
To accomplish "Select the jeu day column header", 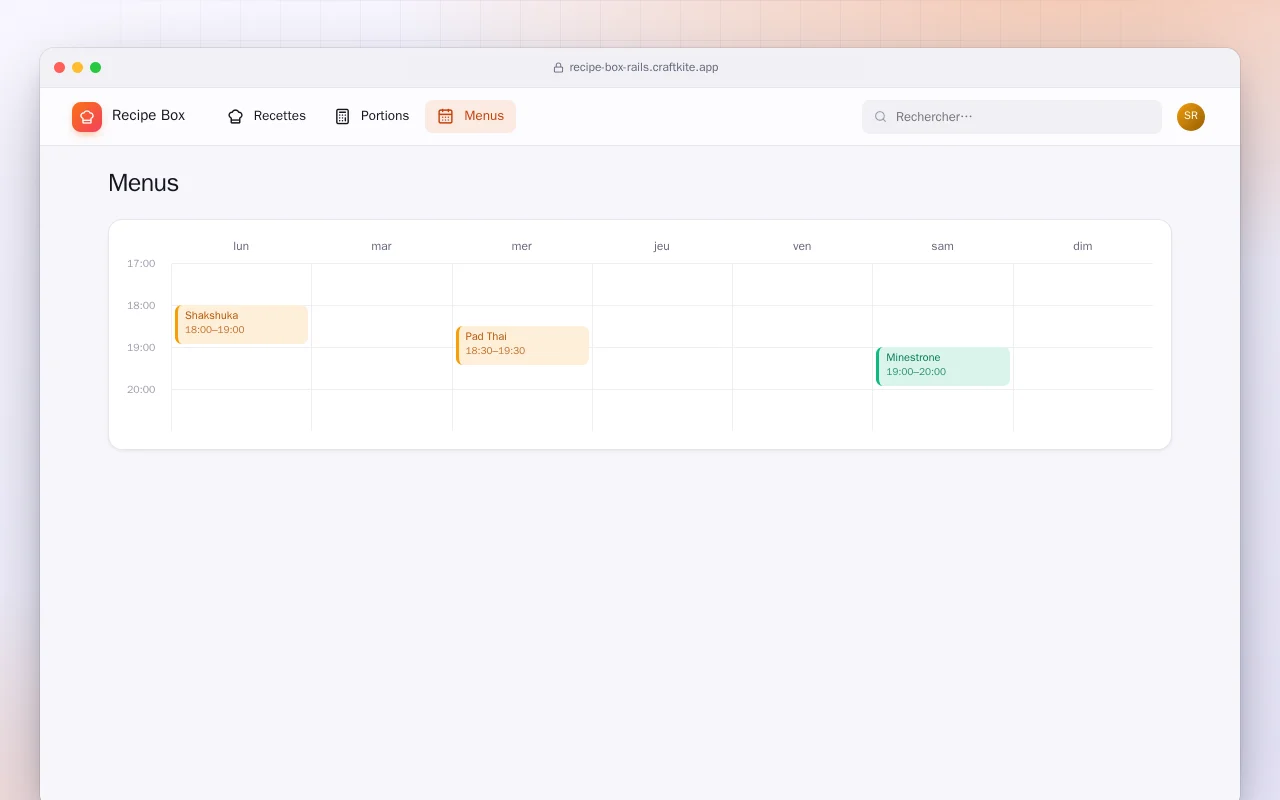I will [662, 246].
